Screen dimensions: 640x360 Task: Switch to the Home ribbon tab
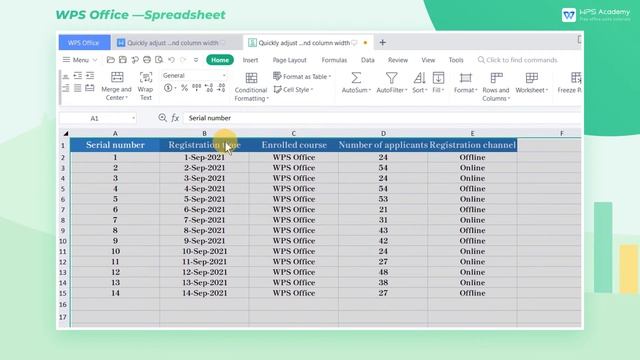[220, 60]
